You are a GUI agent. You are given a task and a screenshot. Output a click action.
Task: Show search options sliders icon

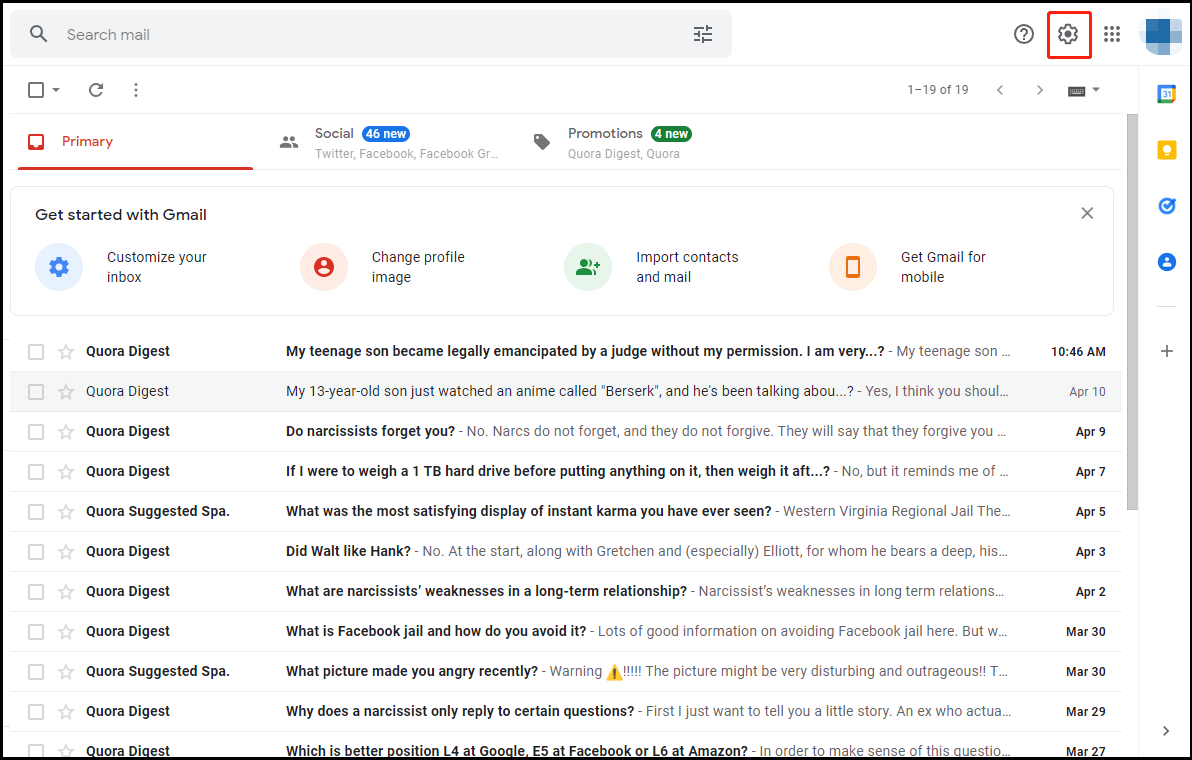pyautogui.click(x=703, y=34)
